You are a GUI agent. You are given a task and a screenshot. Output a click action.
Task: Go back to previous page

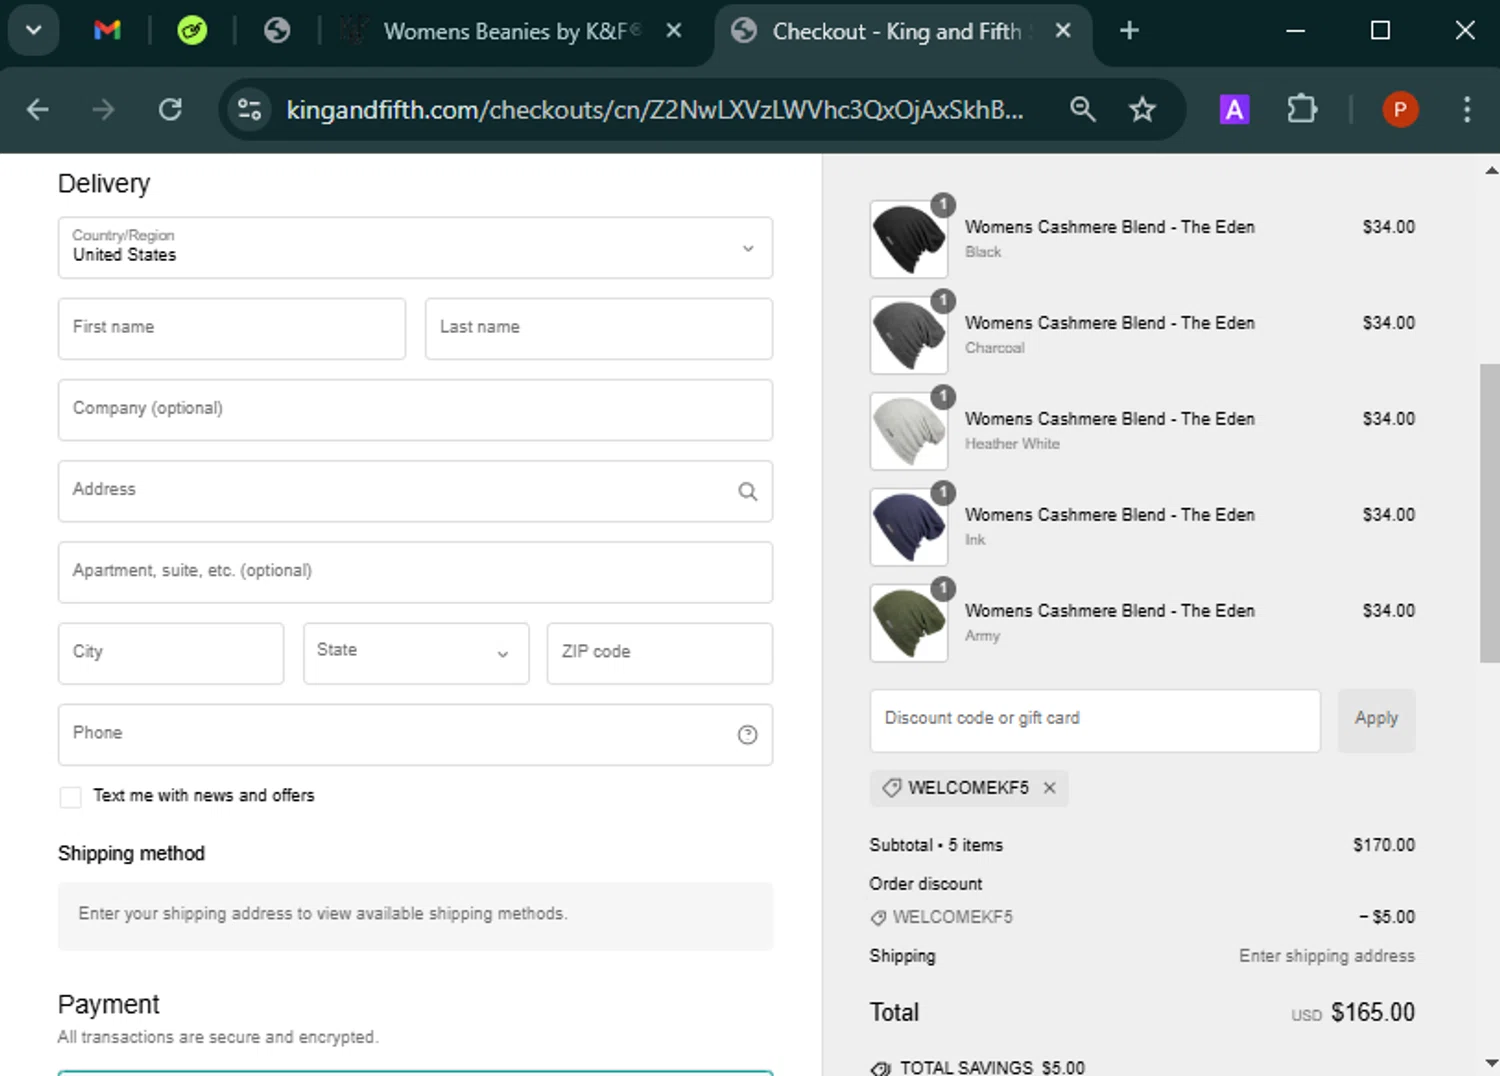click(x=38, y=109)
